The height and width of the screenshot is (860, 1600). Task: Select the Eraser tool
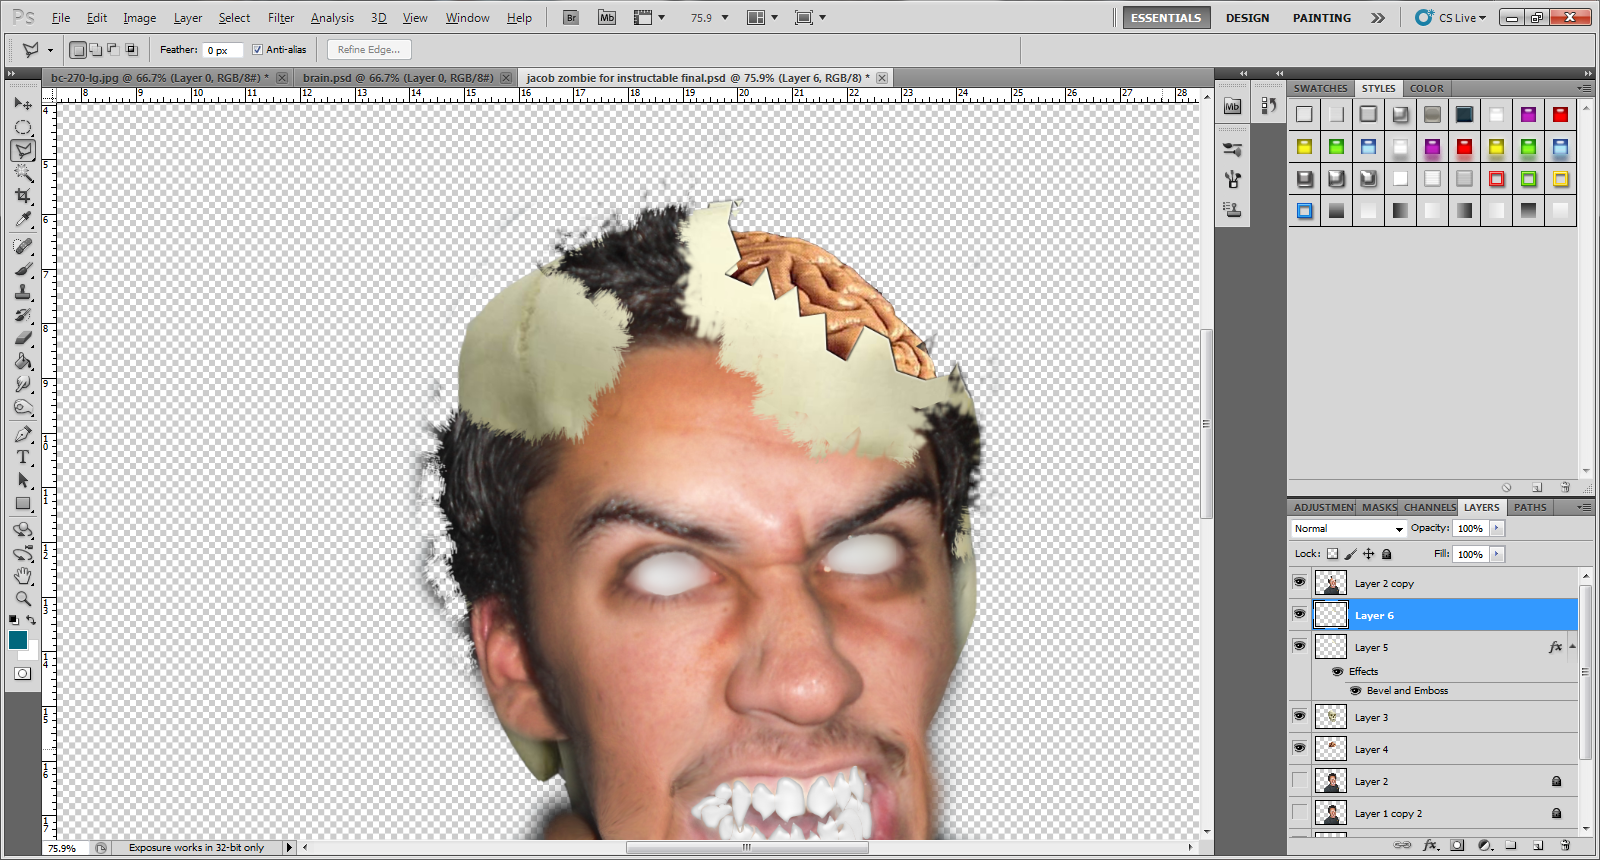click(23, 338)
